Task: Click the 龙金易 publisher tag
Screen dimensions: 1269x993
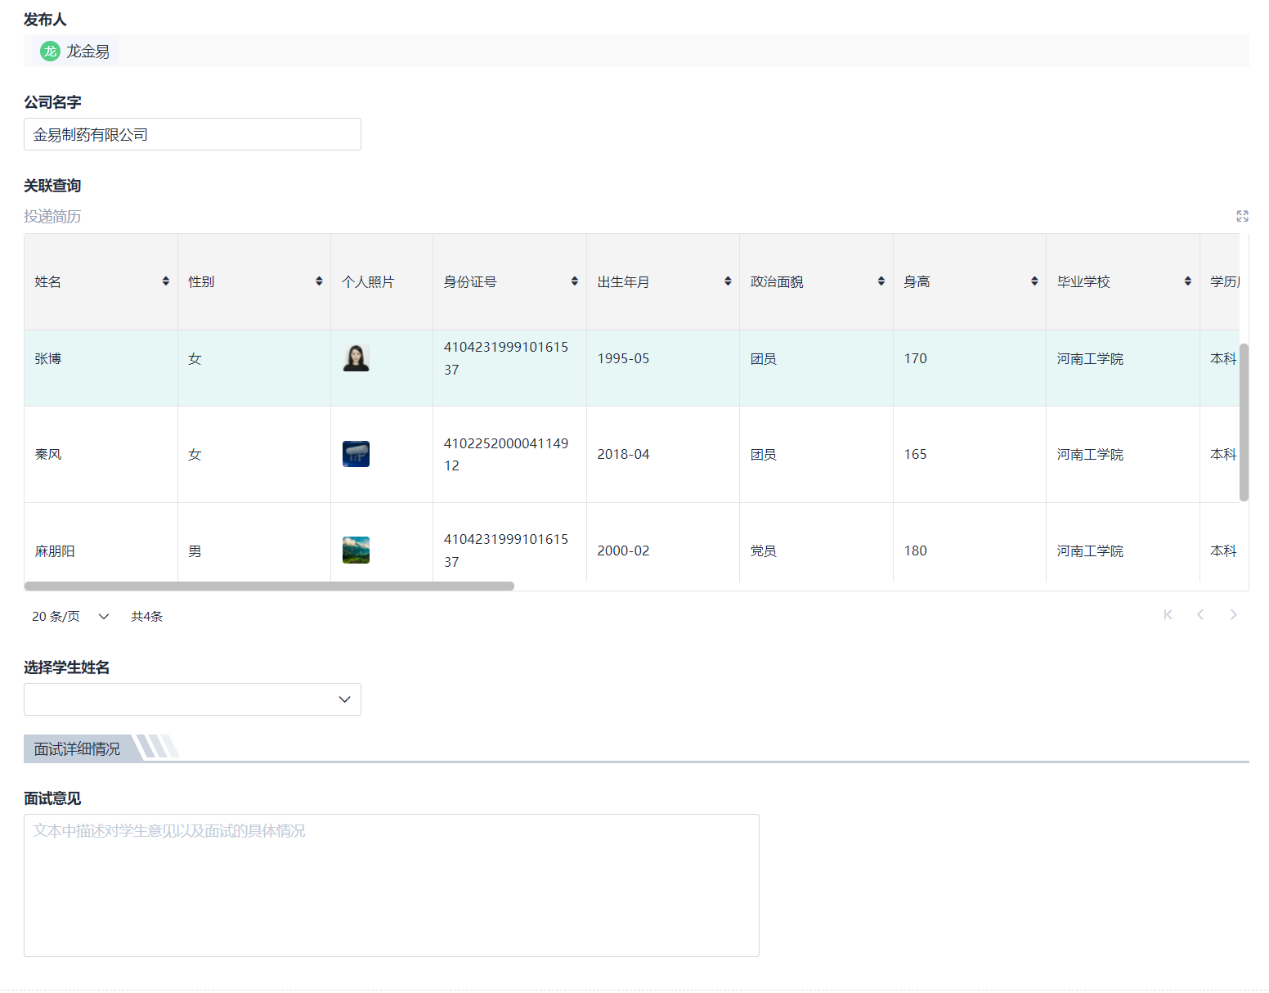Action: click(x=76, y=51)
